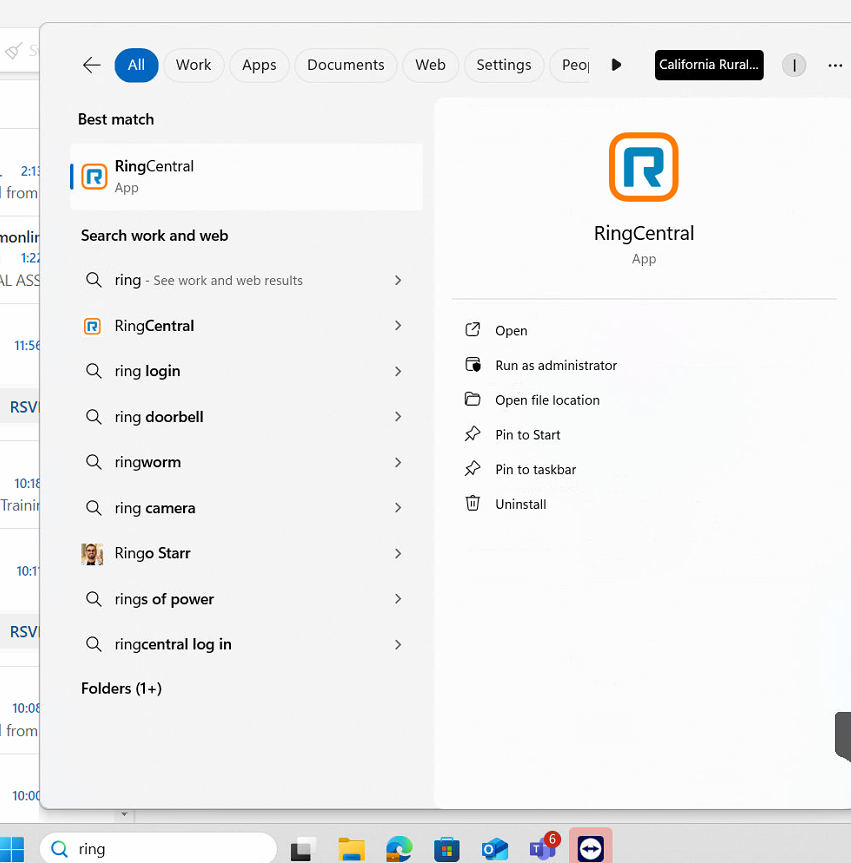Viewport: 851px width, 863px height.
Task: Click the Open launch icon
Action: click(472, 330)
